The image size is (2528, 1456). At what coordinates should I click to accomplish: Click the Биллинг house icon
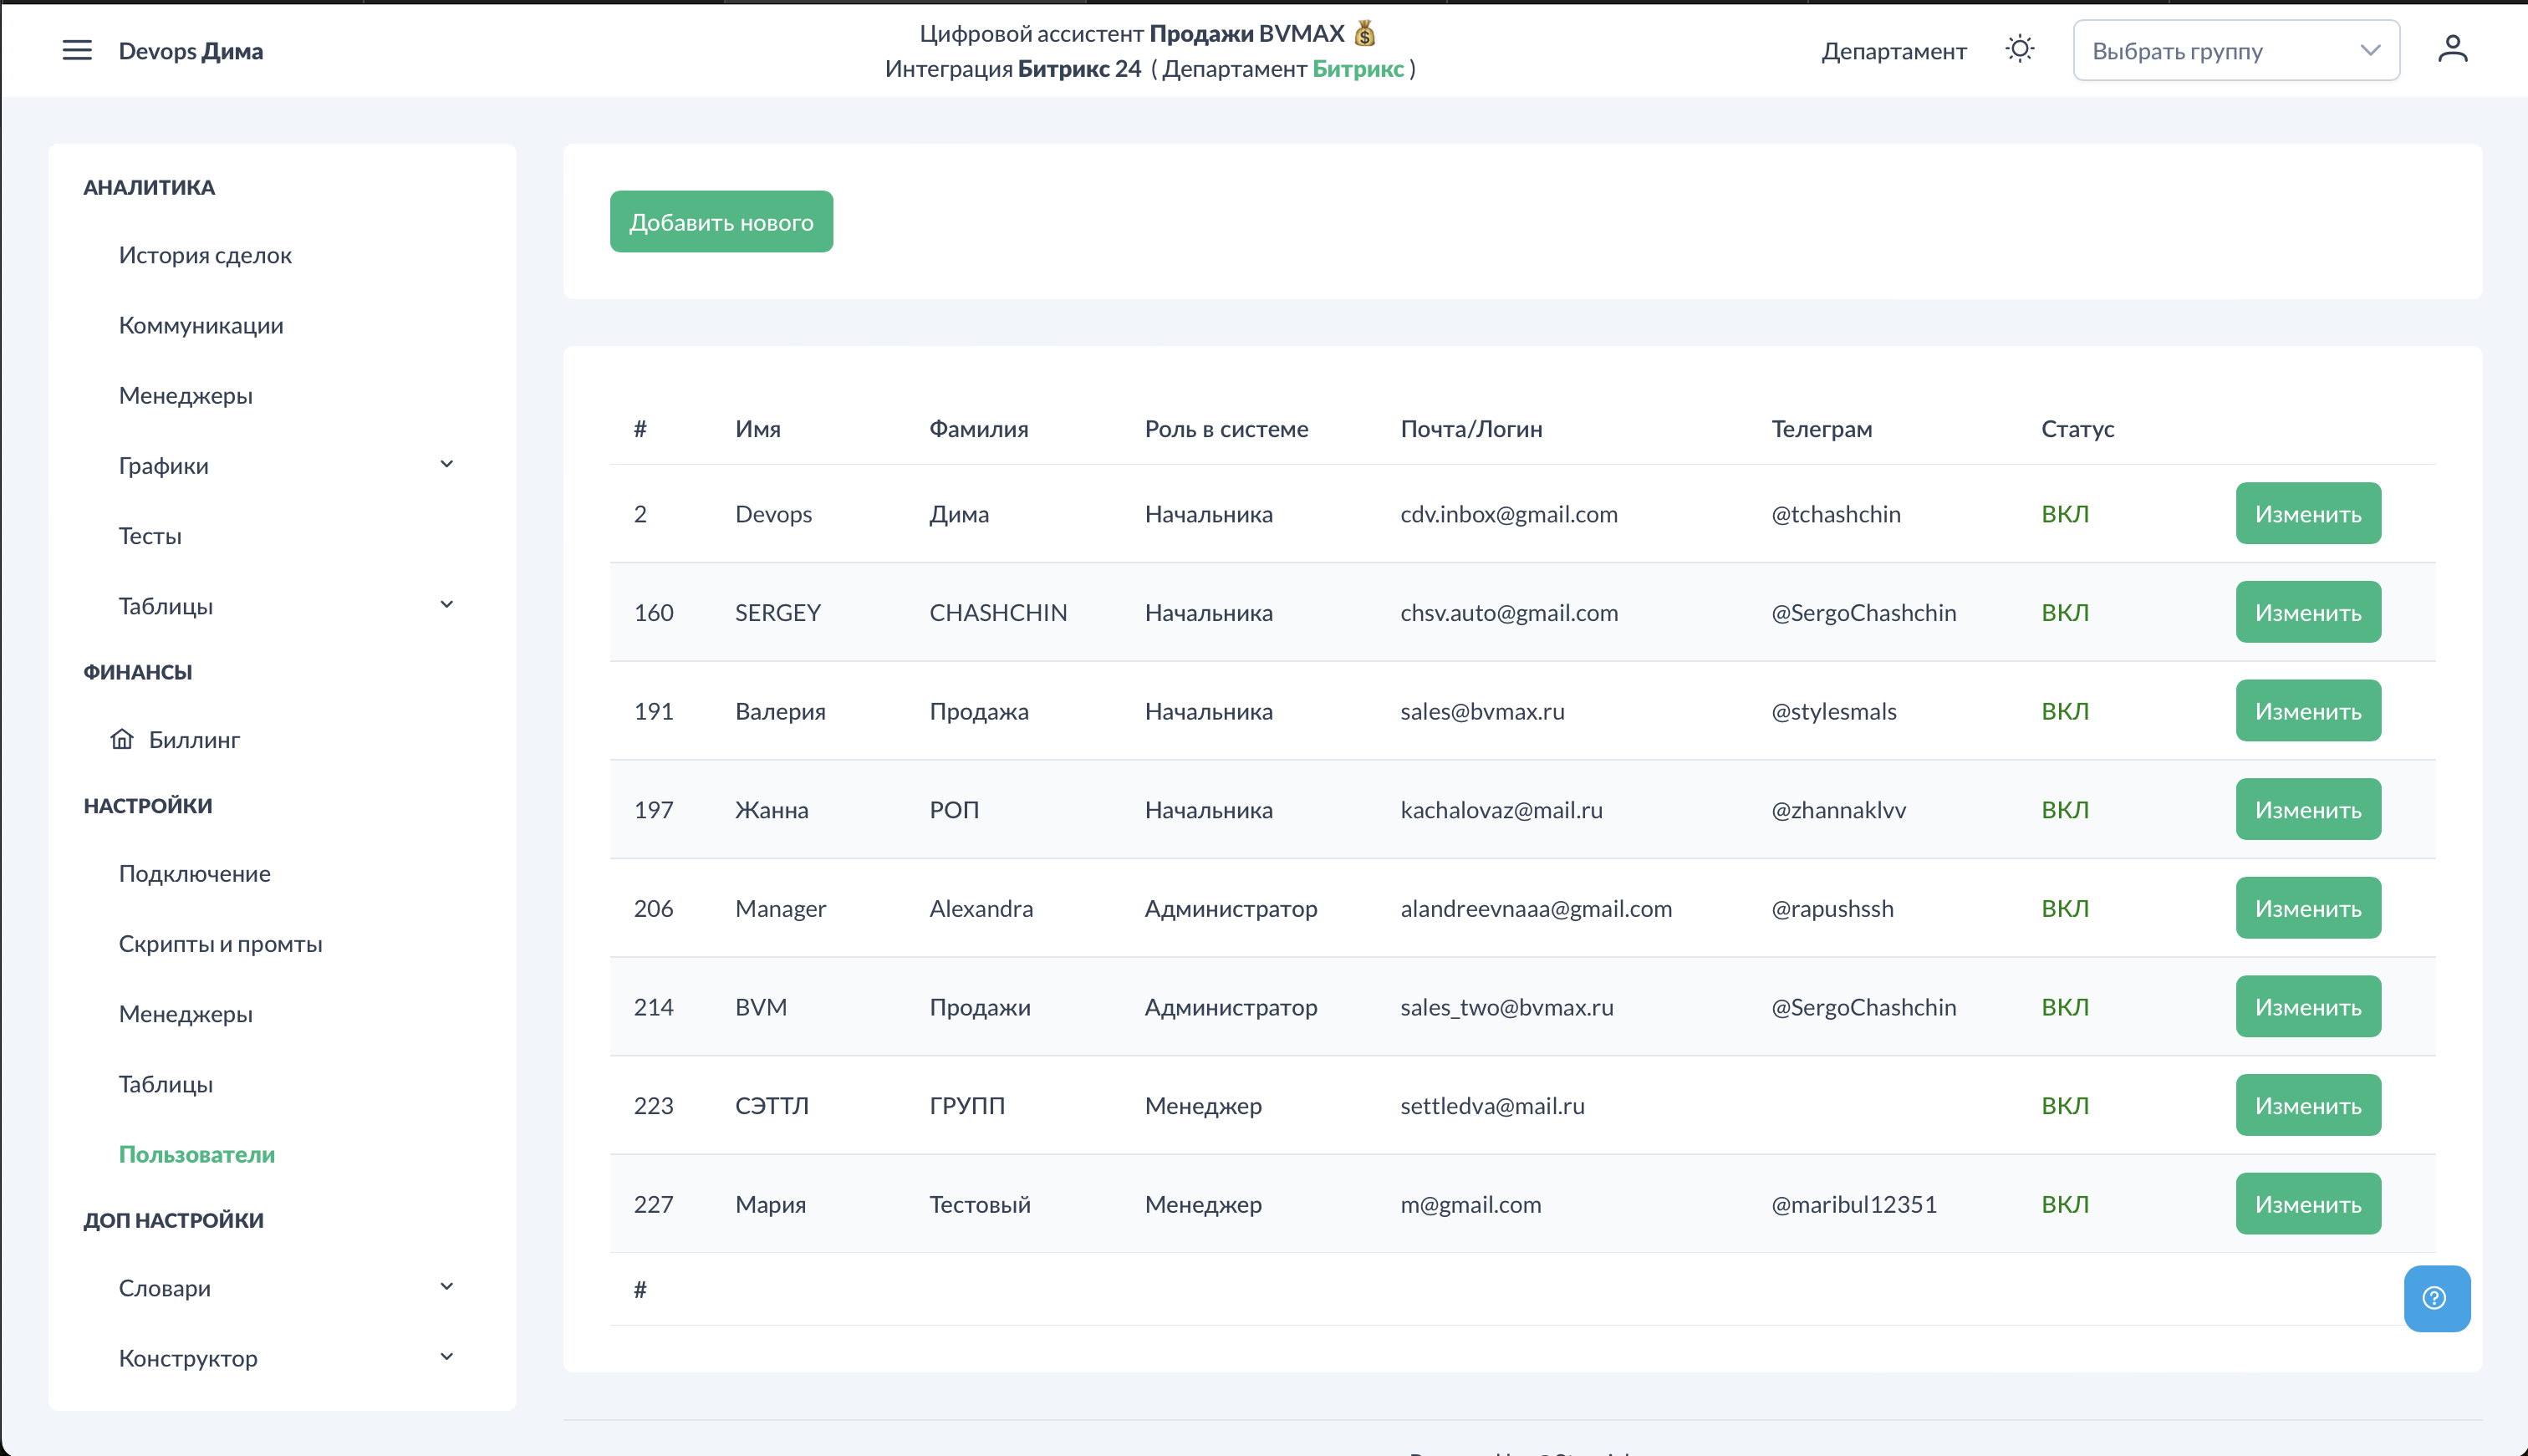(x=122, y=739)
